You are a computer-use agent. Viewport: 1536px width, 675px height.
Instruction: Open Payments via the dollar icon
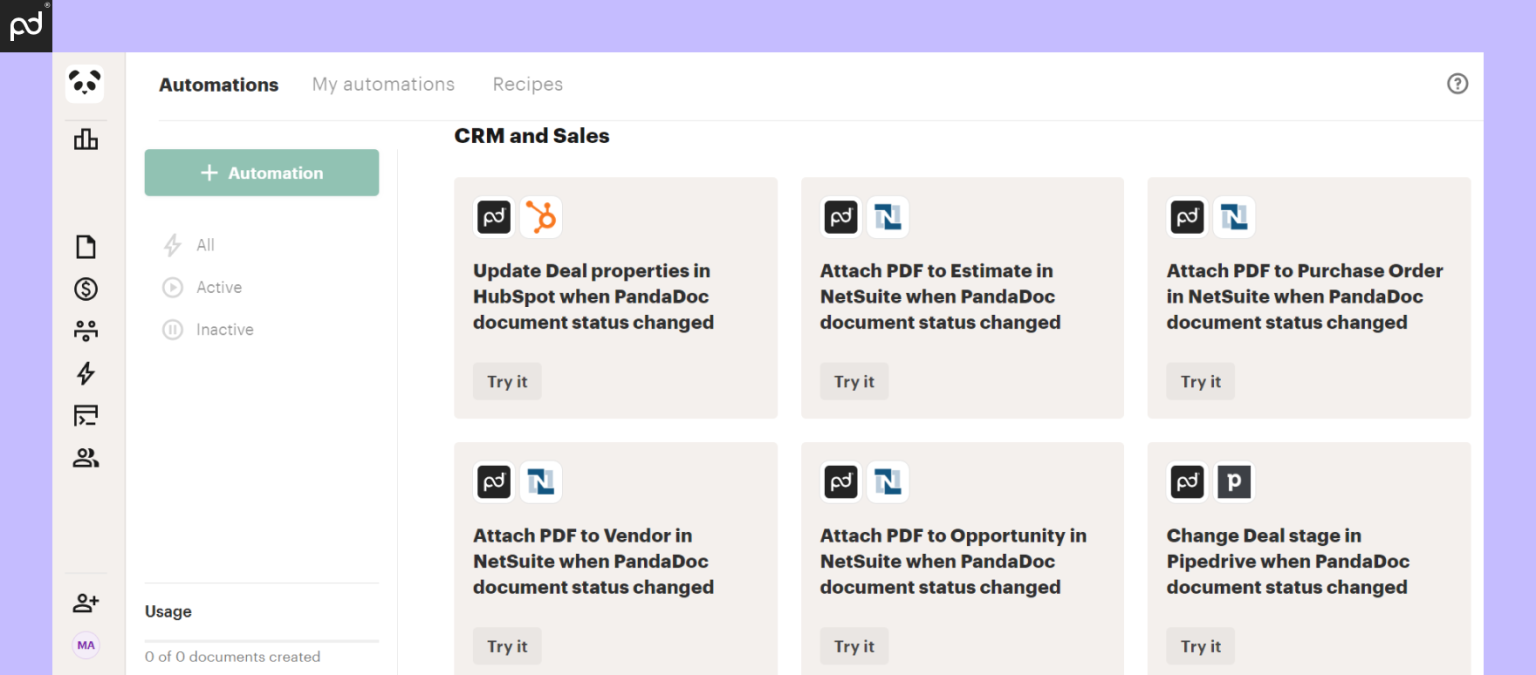[x=85, y=288]
